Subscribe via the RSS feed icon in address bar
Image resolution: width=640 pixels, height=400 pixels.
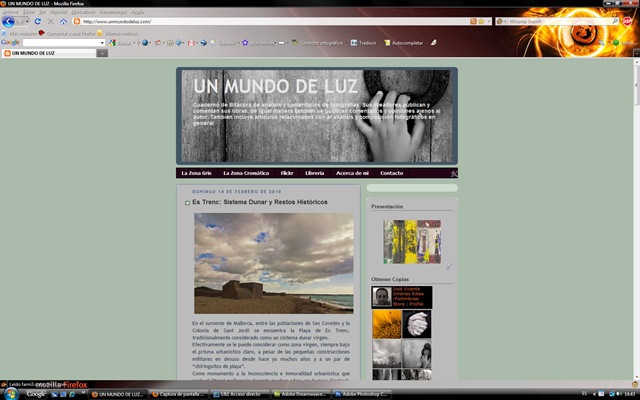tap(473, 21)
